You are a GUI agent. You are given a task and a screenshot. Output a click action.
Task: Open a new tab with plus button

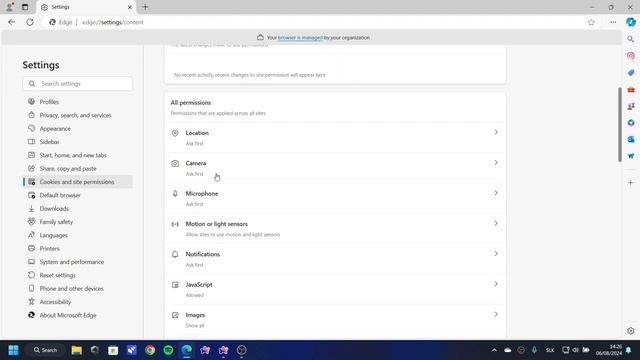coord(145,7)
